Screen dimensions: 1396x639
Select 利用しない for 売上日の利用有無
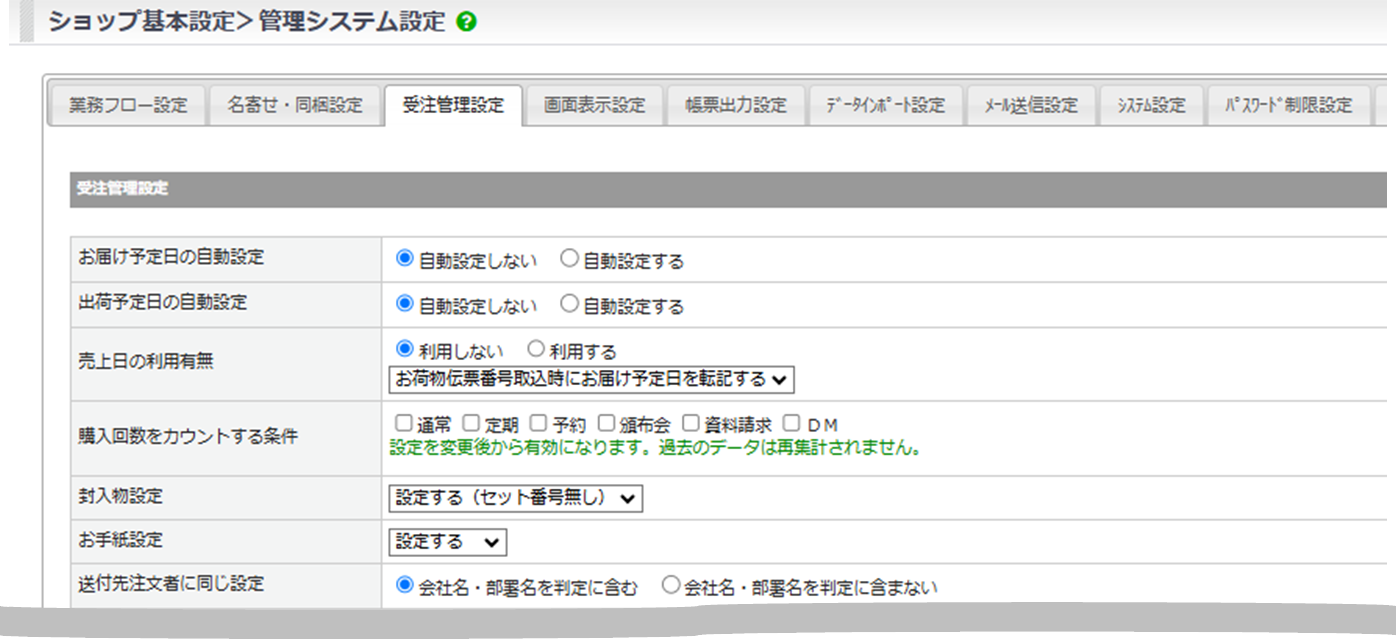(405, 349)
